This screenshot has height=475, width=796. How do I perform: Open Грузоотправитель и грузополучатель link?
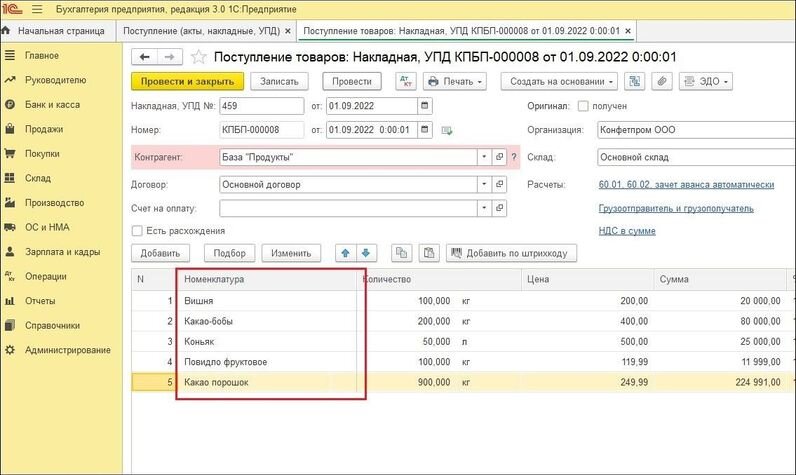coord(676,208)
